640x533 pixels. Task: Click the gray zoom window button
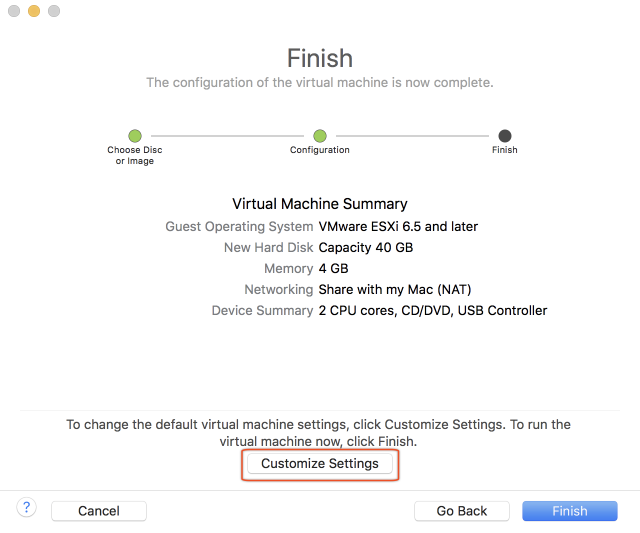[x=54, y=11]
